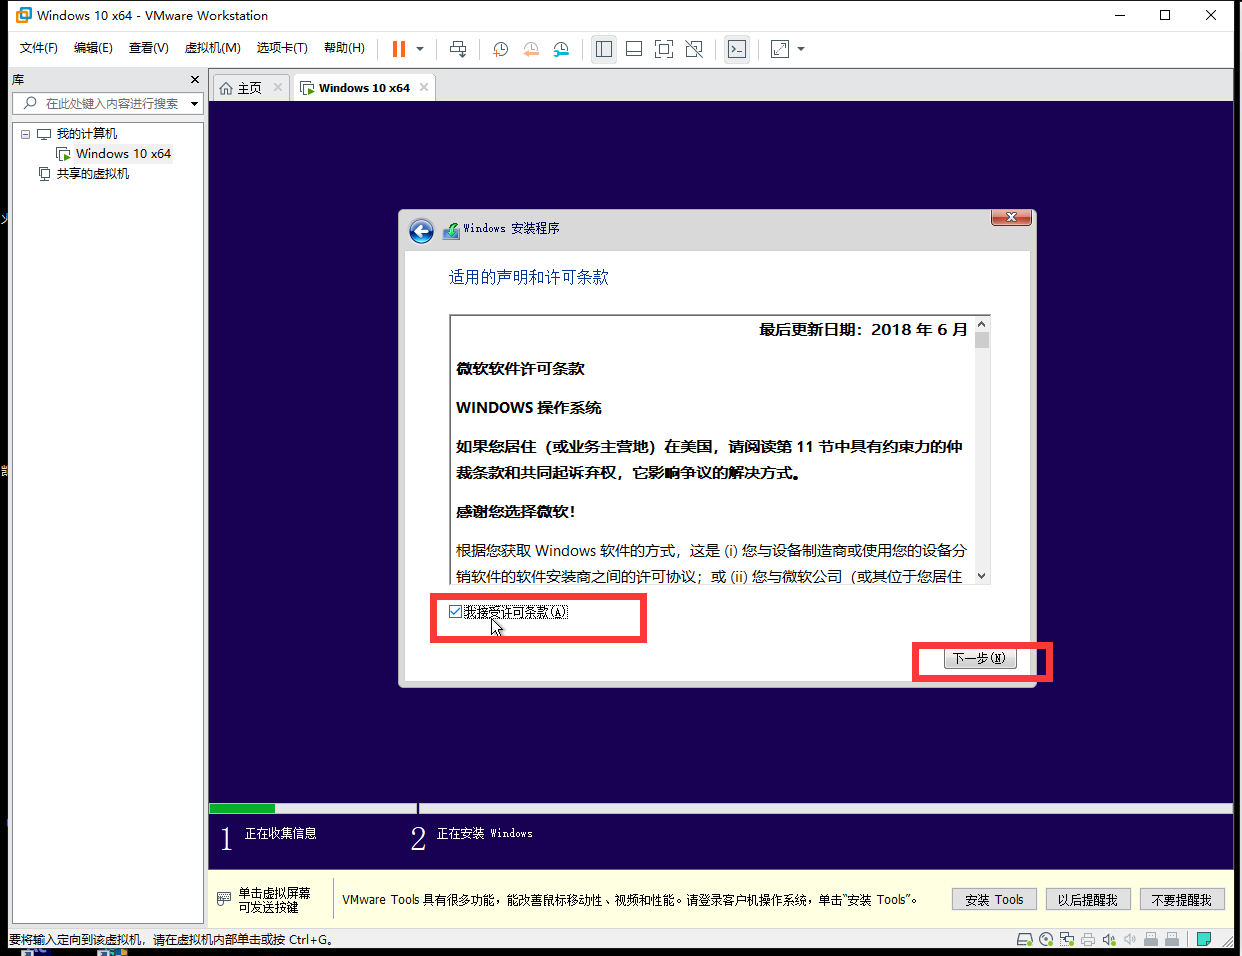Click the 下一步(N) button

coord(980,658)
